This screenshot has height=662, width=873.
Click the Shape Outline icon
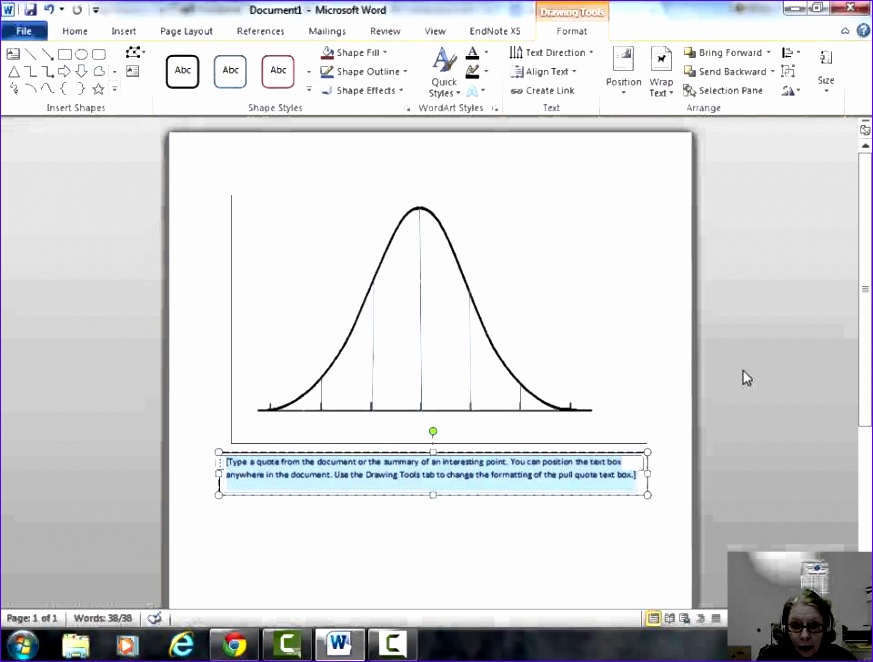327,71
